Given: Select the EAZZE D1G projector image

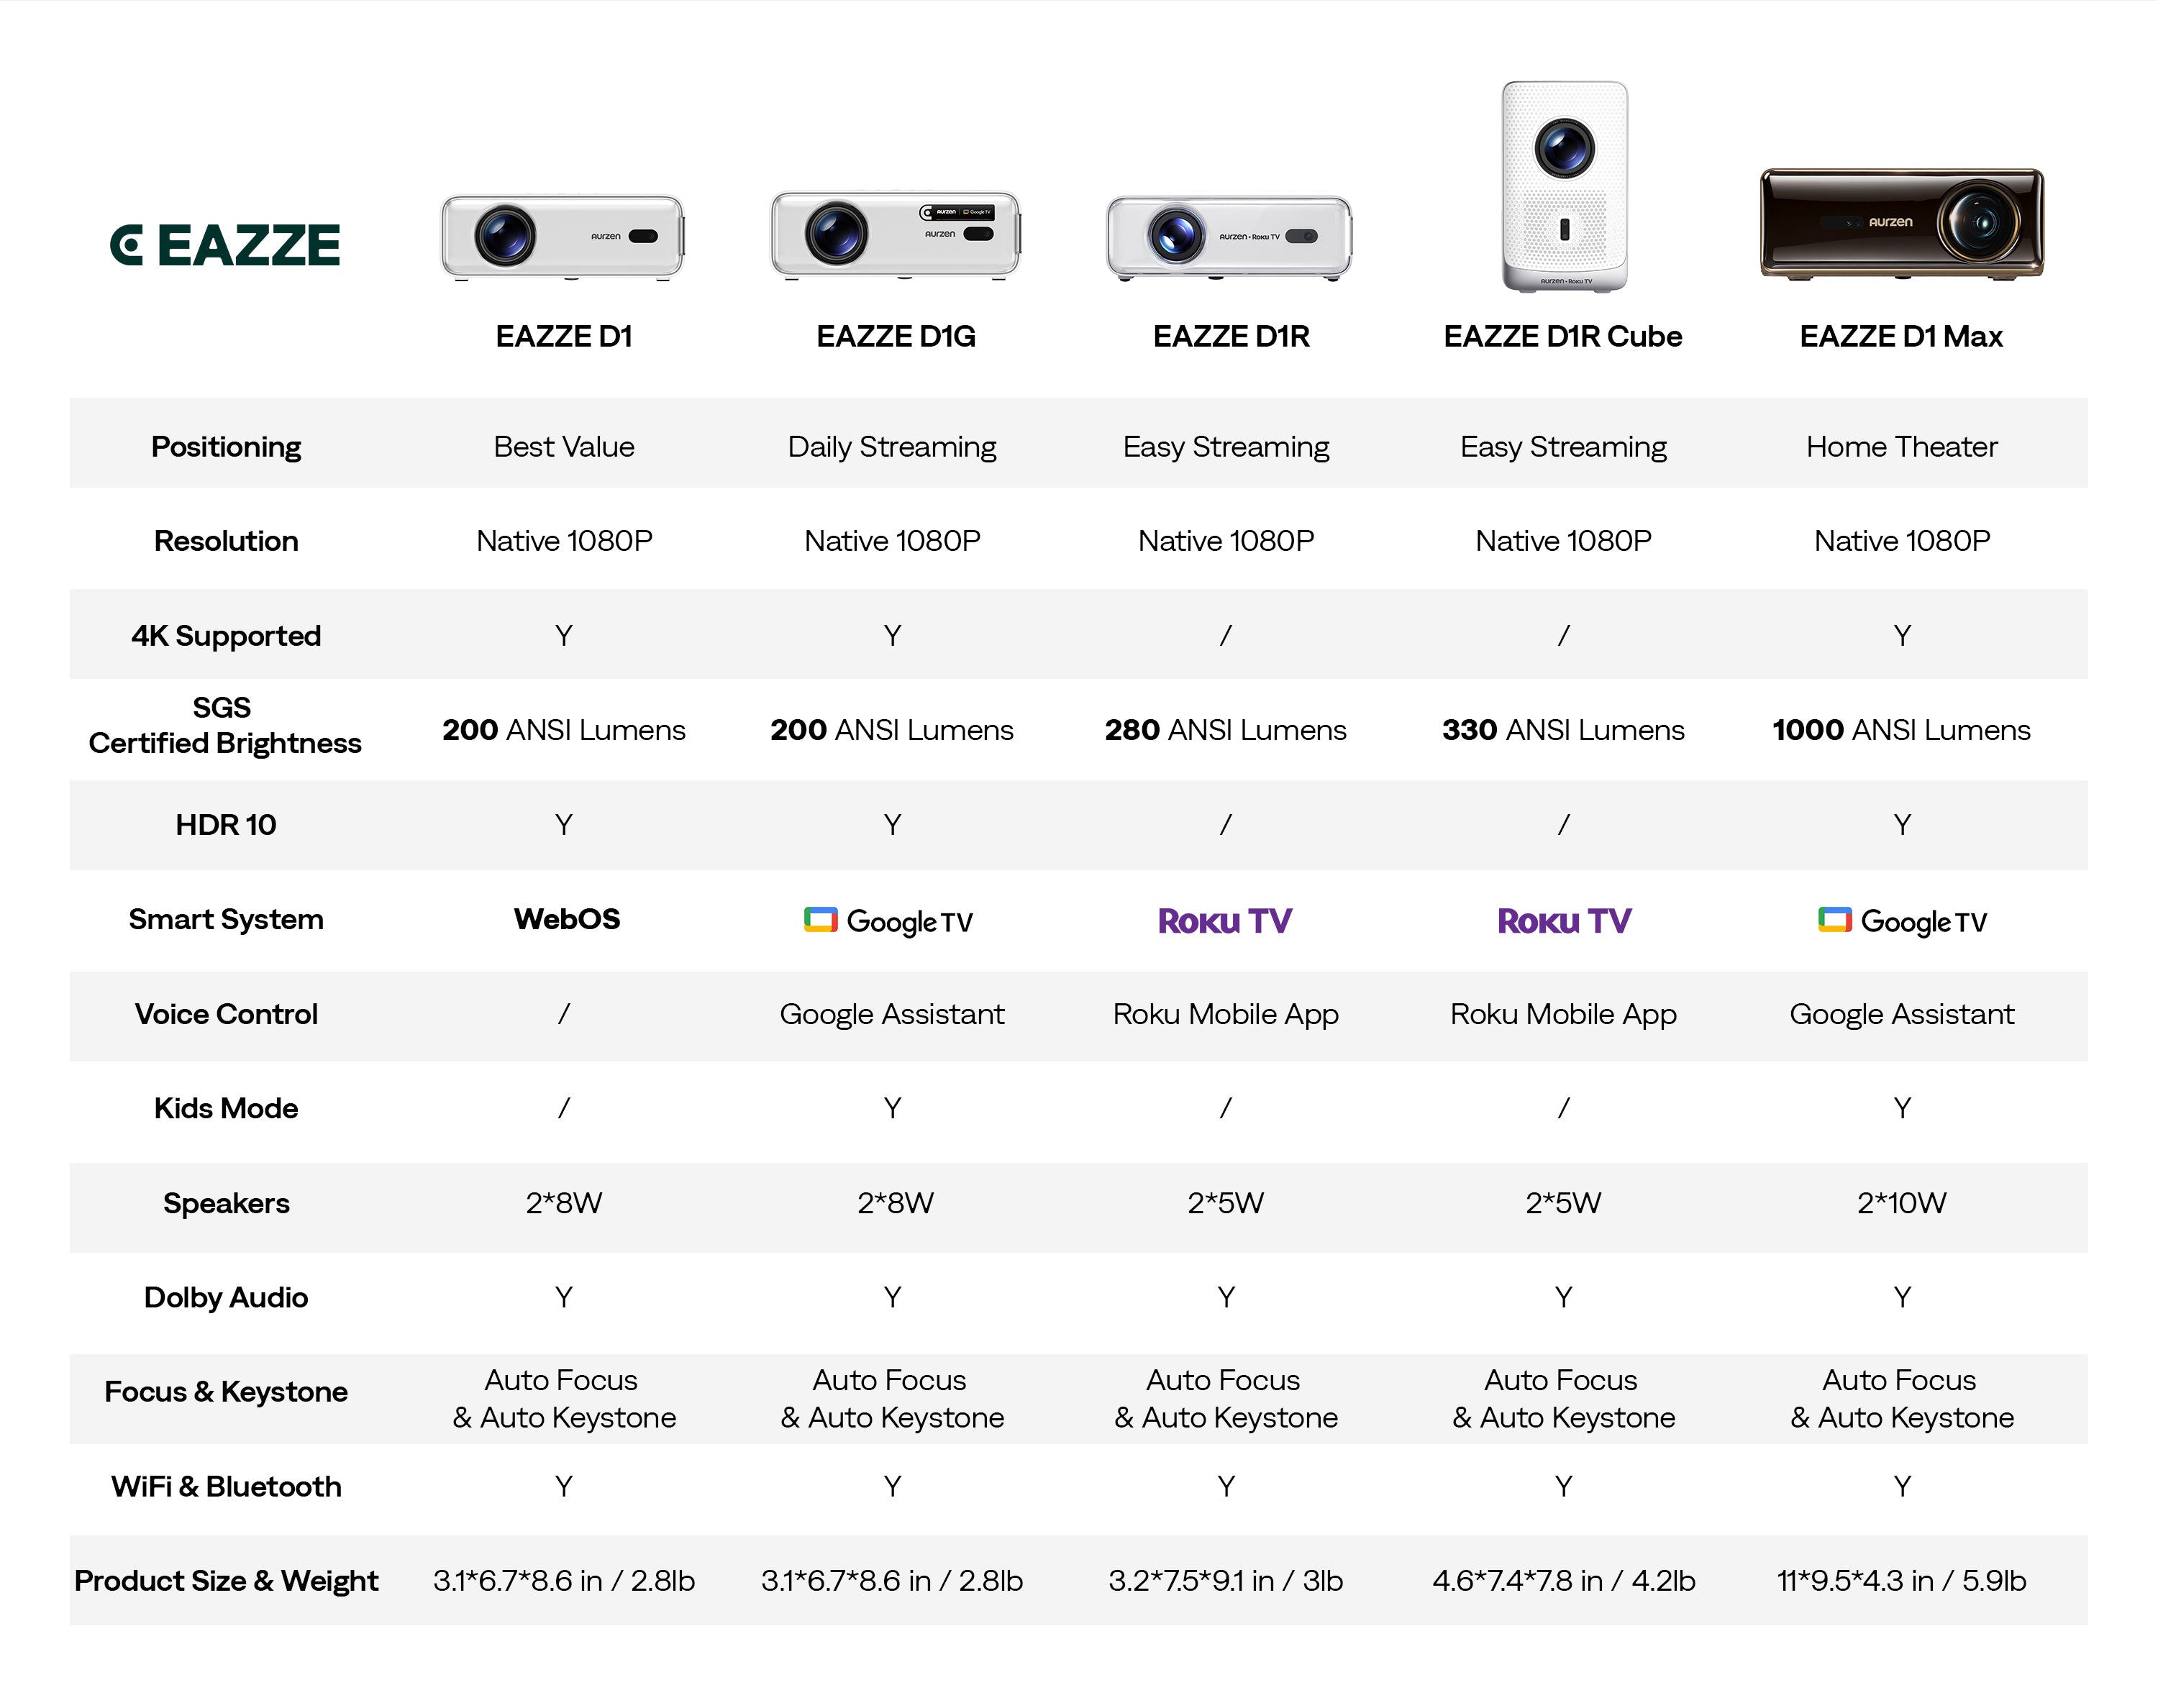Looking at the screenshot, I should [x=895, y=234].
